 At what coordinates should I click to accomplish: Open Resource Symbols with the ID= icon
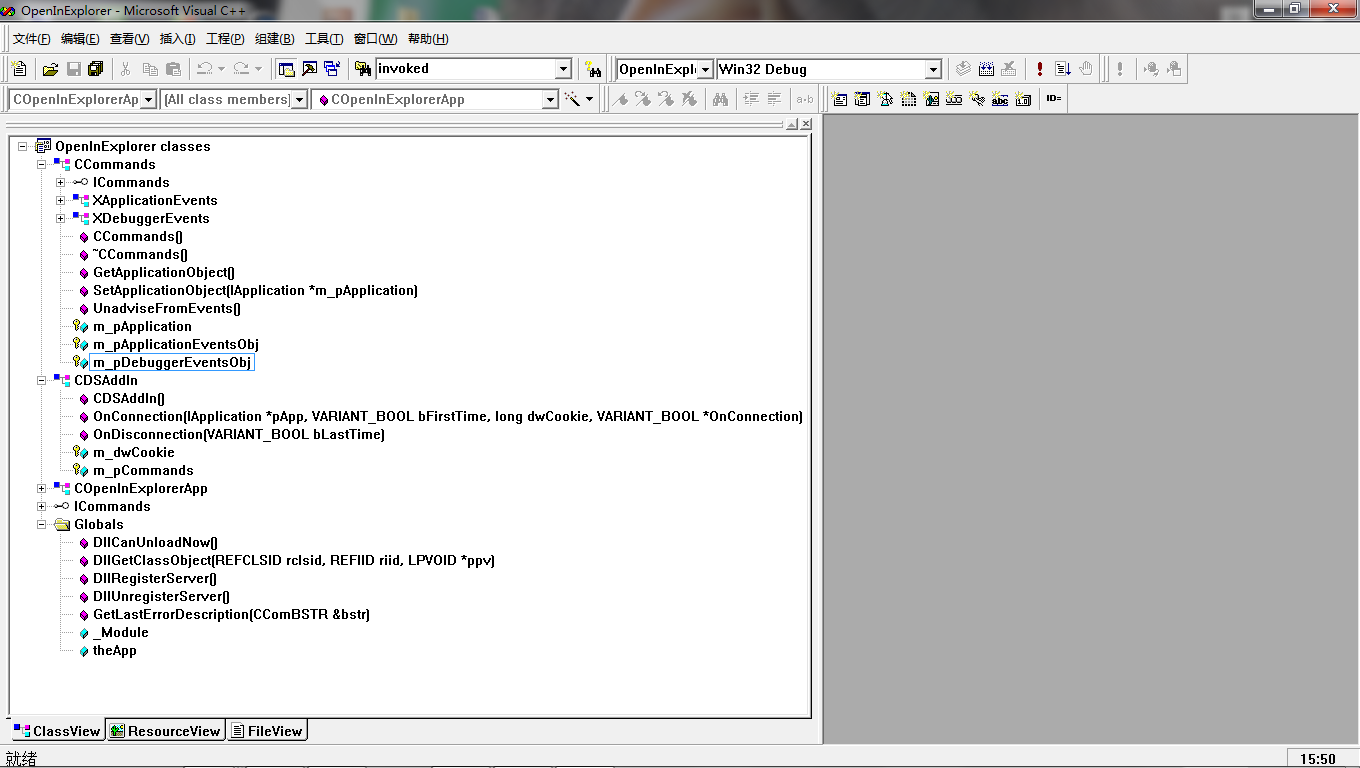click(1054, 99)
